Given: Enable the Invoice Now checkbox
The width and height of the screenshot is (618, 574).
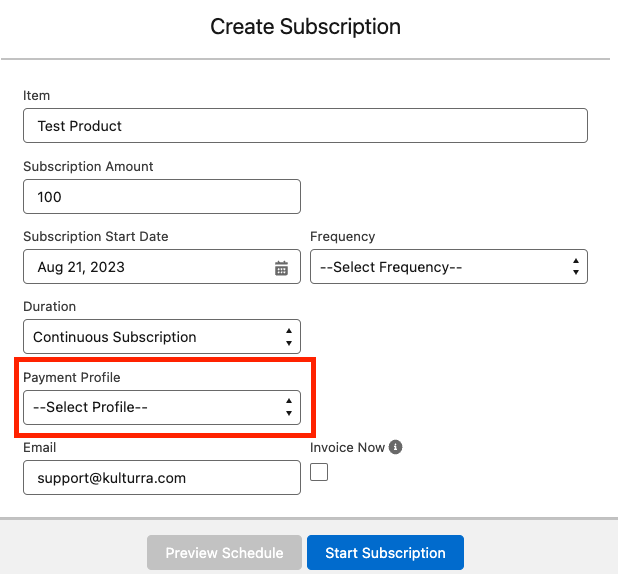Looking at the screenshot, I should 319,472.
